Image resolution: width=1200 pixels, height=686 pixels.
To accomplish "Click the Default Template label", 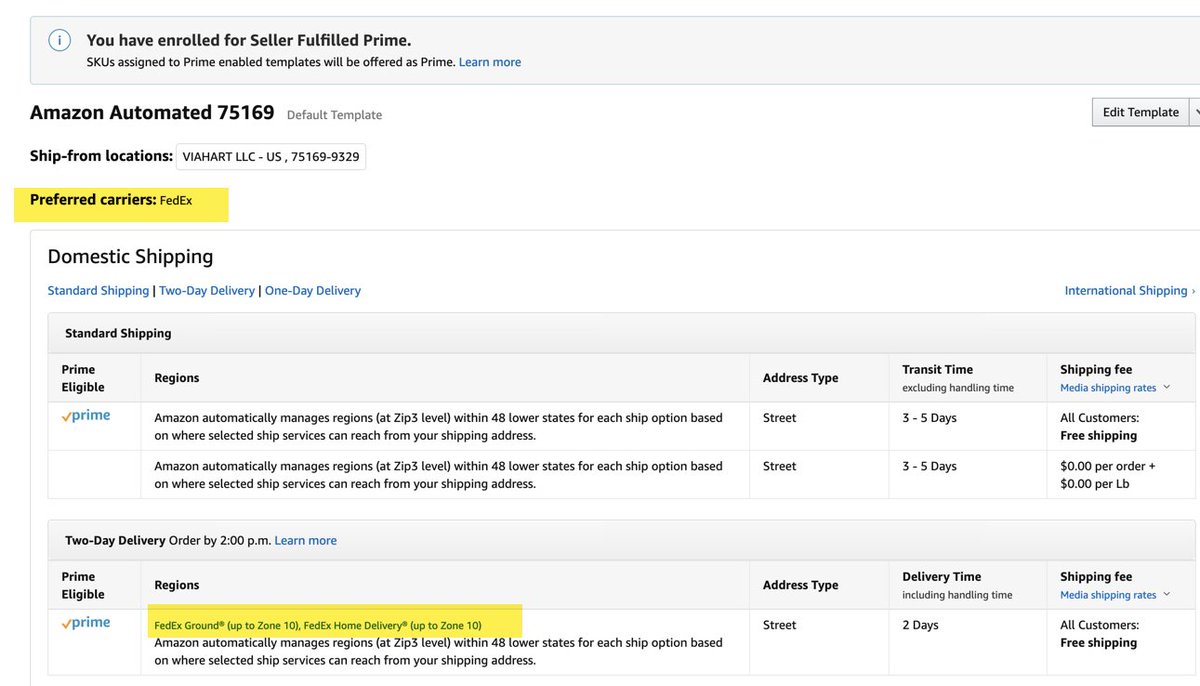I will pyautogui.click(x=334, y=115).
